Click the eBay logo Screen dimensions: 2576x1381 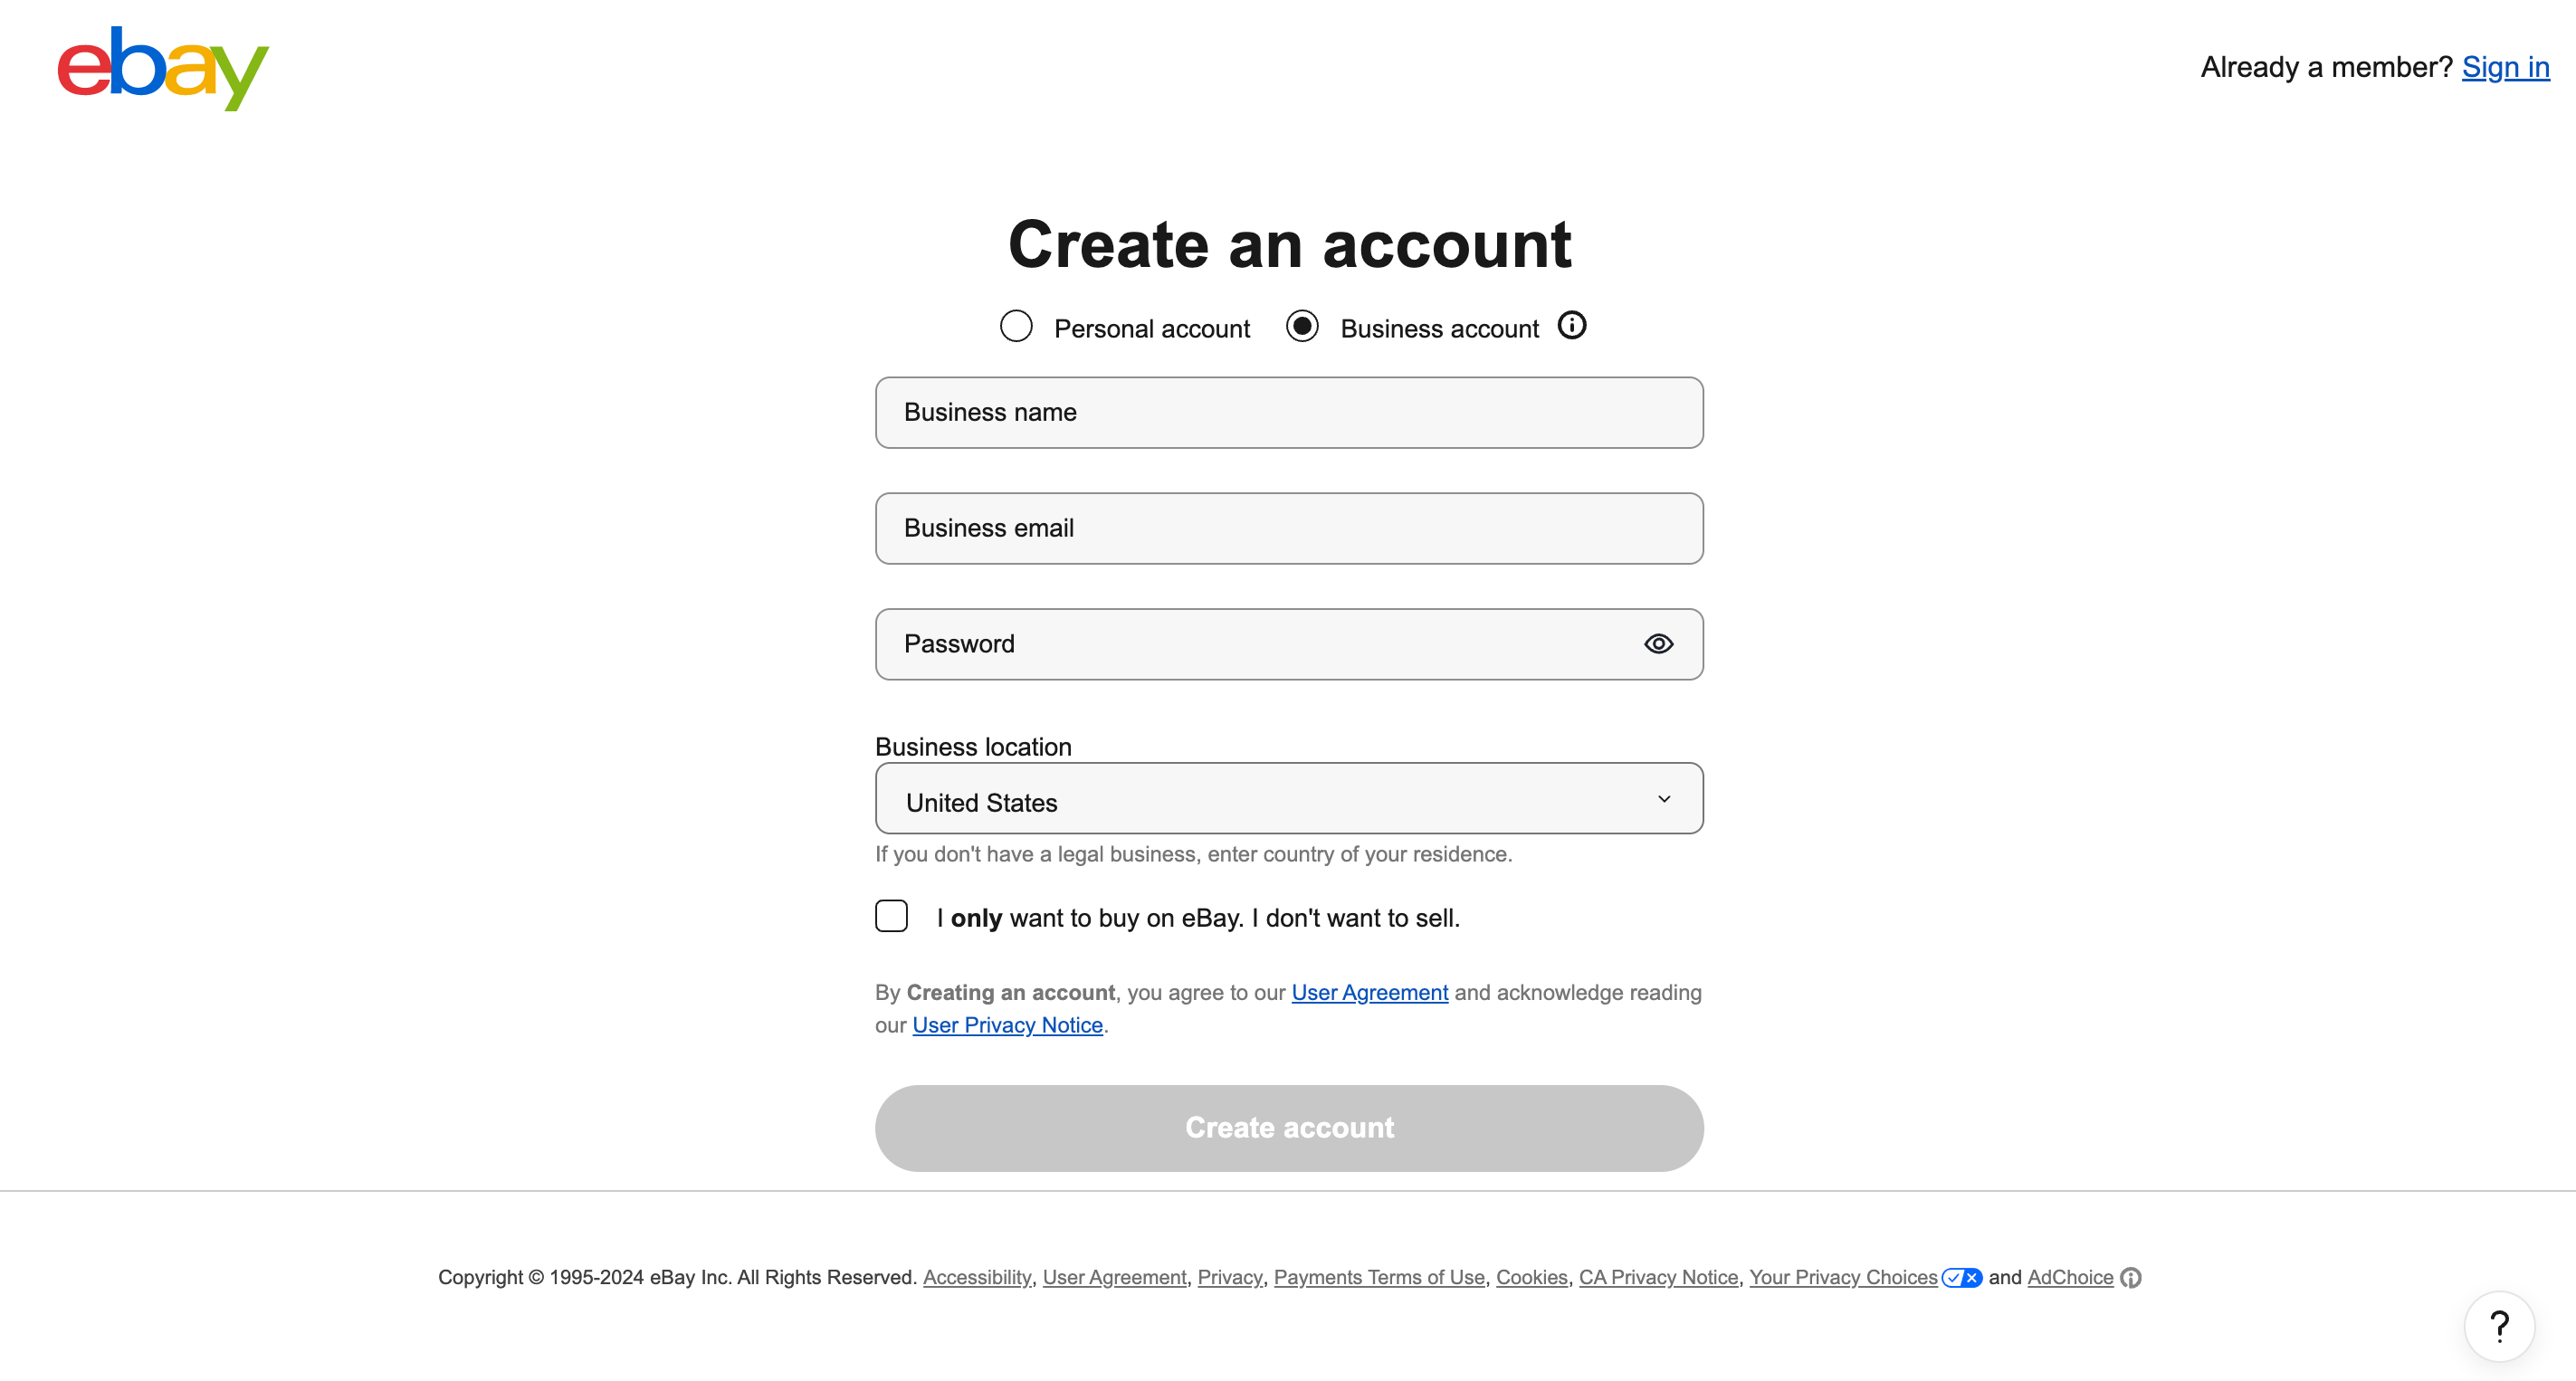pos(163,68)
